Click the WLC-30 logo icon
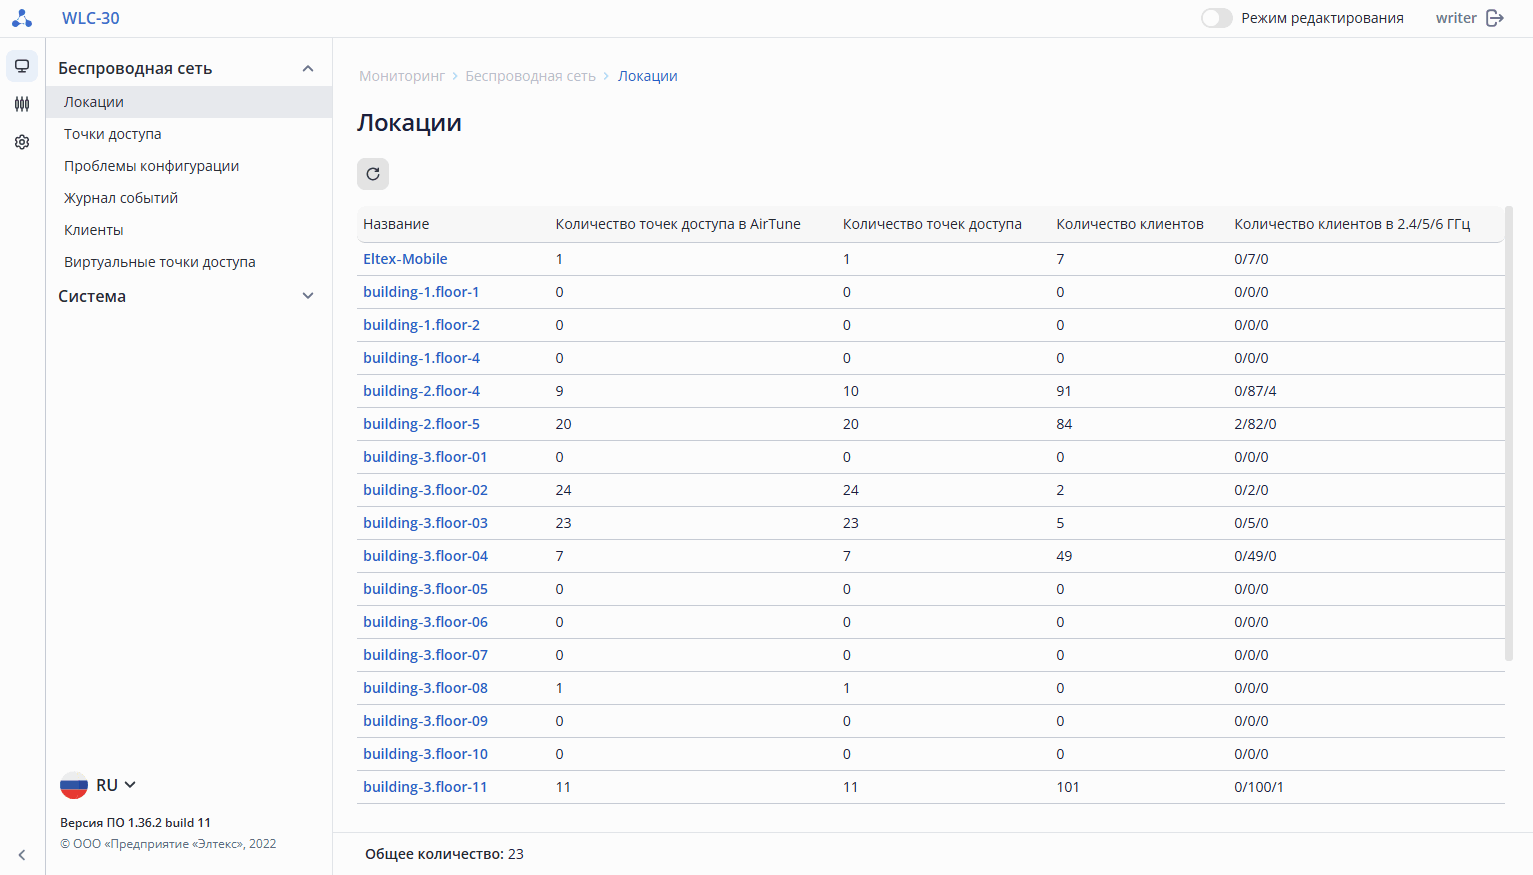This screenshot has width=1533, height=875. pos(22,18)
